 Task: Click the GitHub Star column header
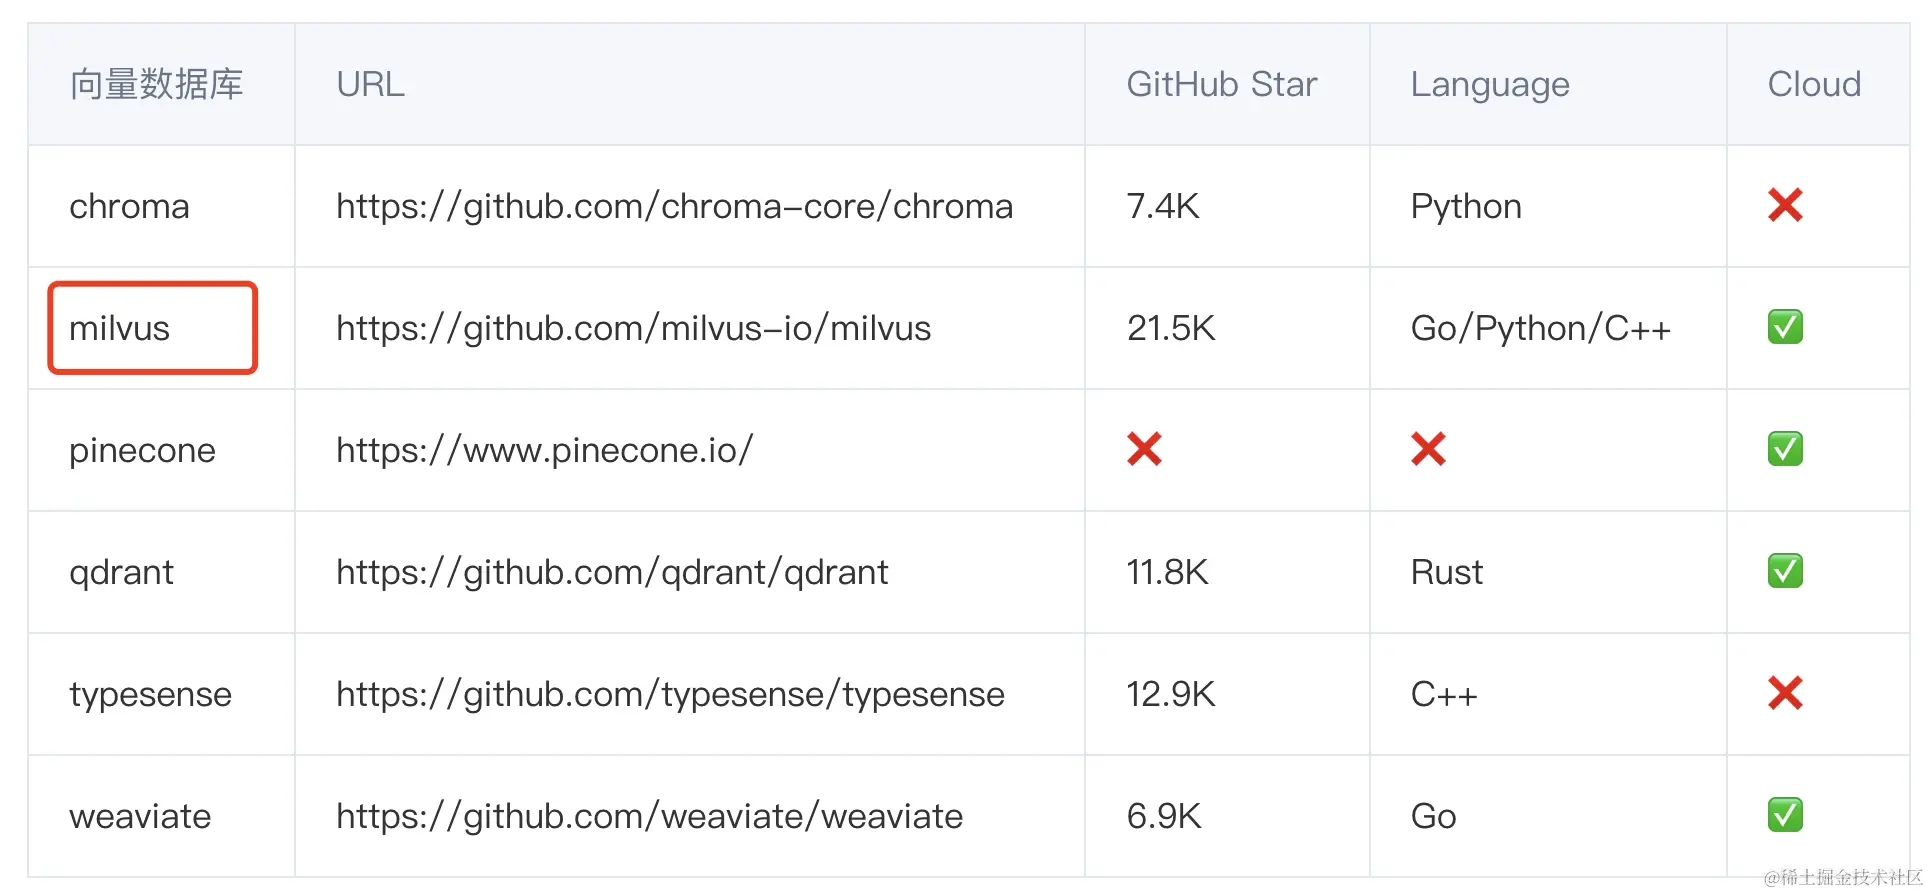(x=1221, y=84)
